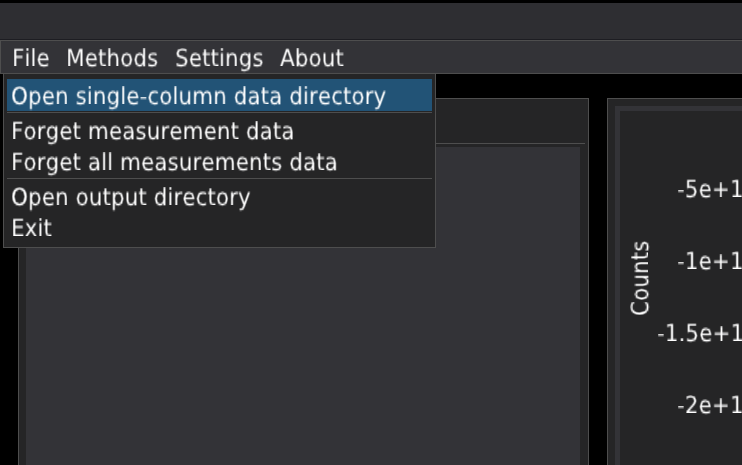Click the -5e+1 axis tick label

[709, 190]
